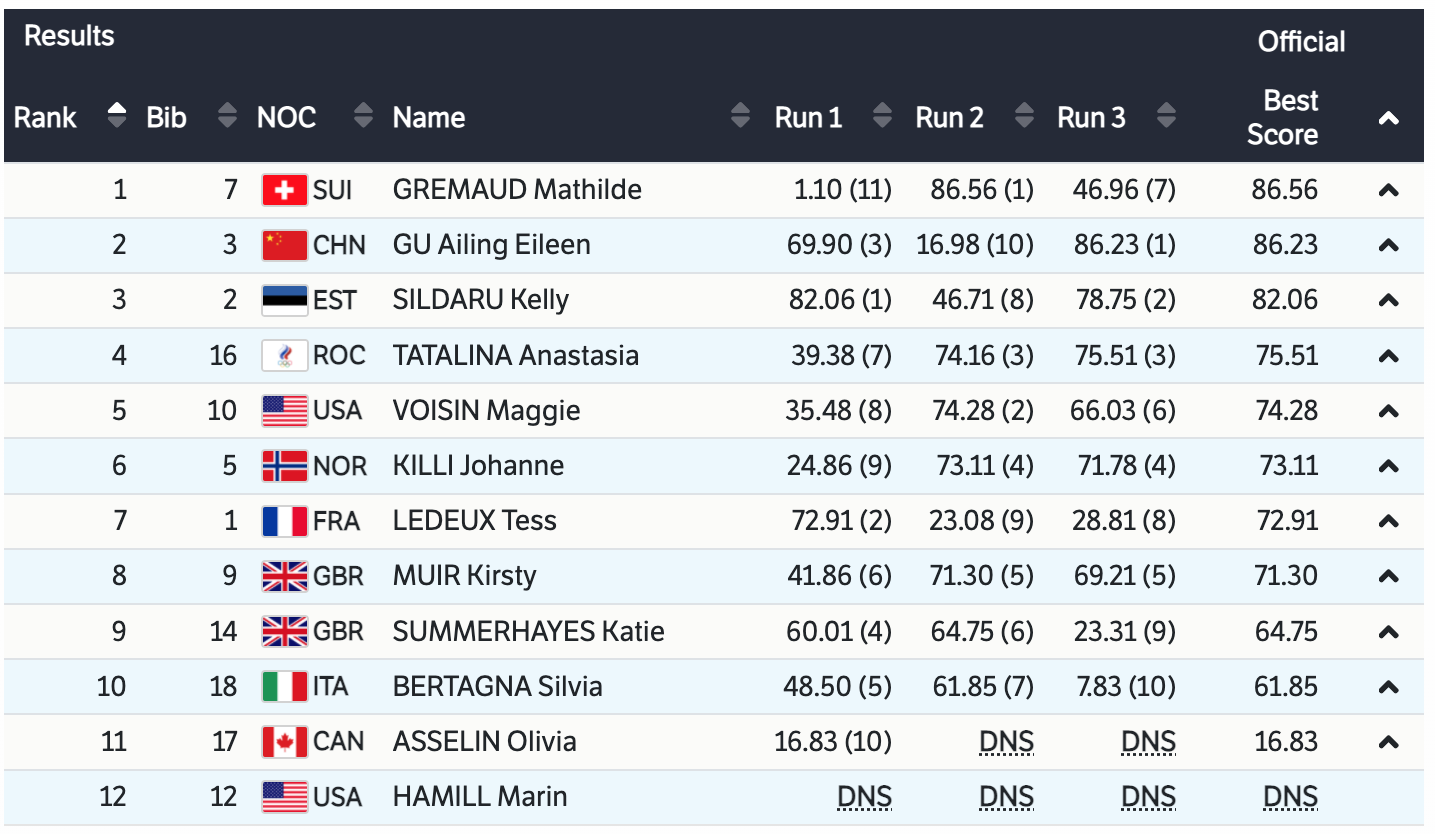This screenshot has height=834, width=1435.
Task: Click the Estonia flag next to EST
Action: click(x=284, y=300)
